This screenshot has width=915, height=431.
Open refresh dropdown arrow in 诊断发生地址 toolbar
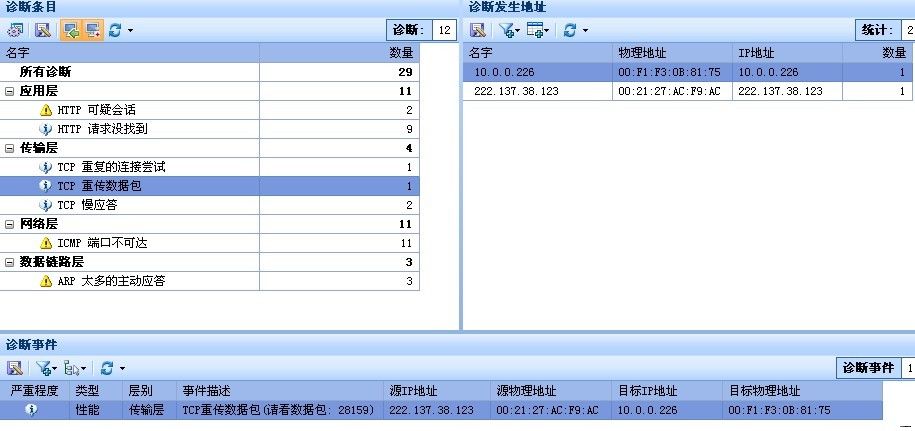[x=585, y=30]
